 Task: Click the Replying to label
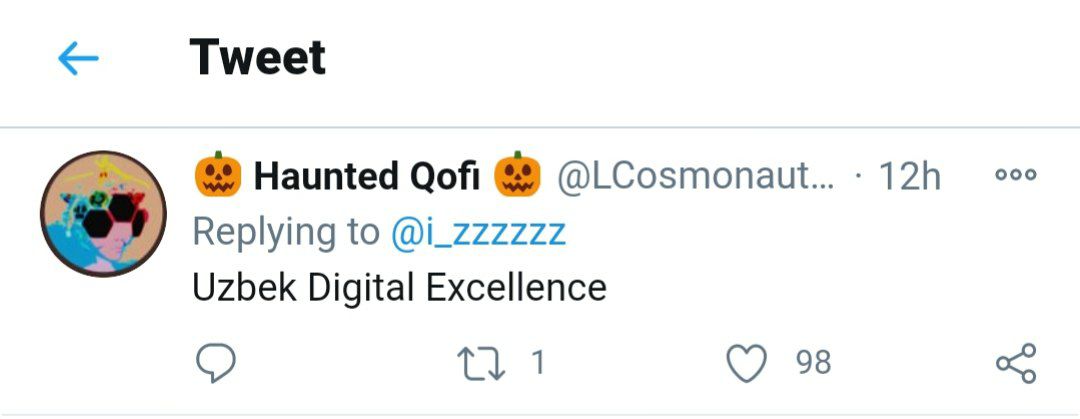[x=284, y=232]
